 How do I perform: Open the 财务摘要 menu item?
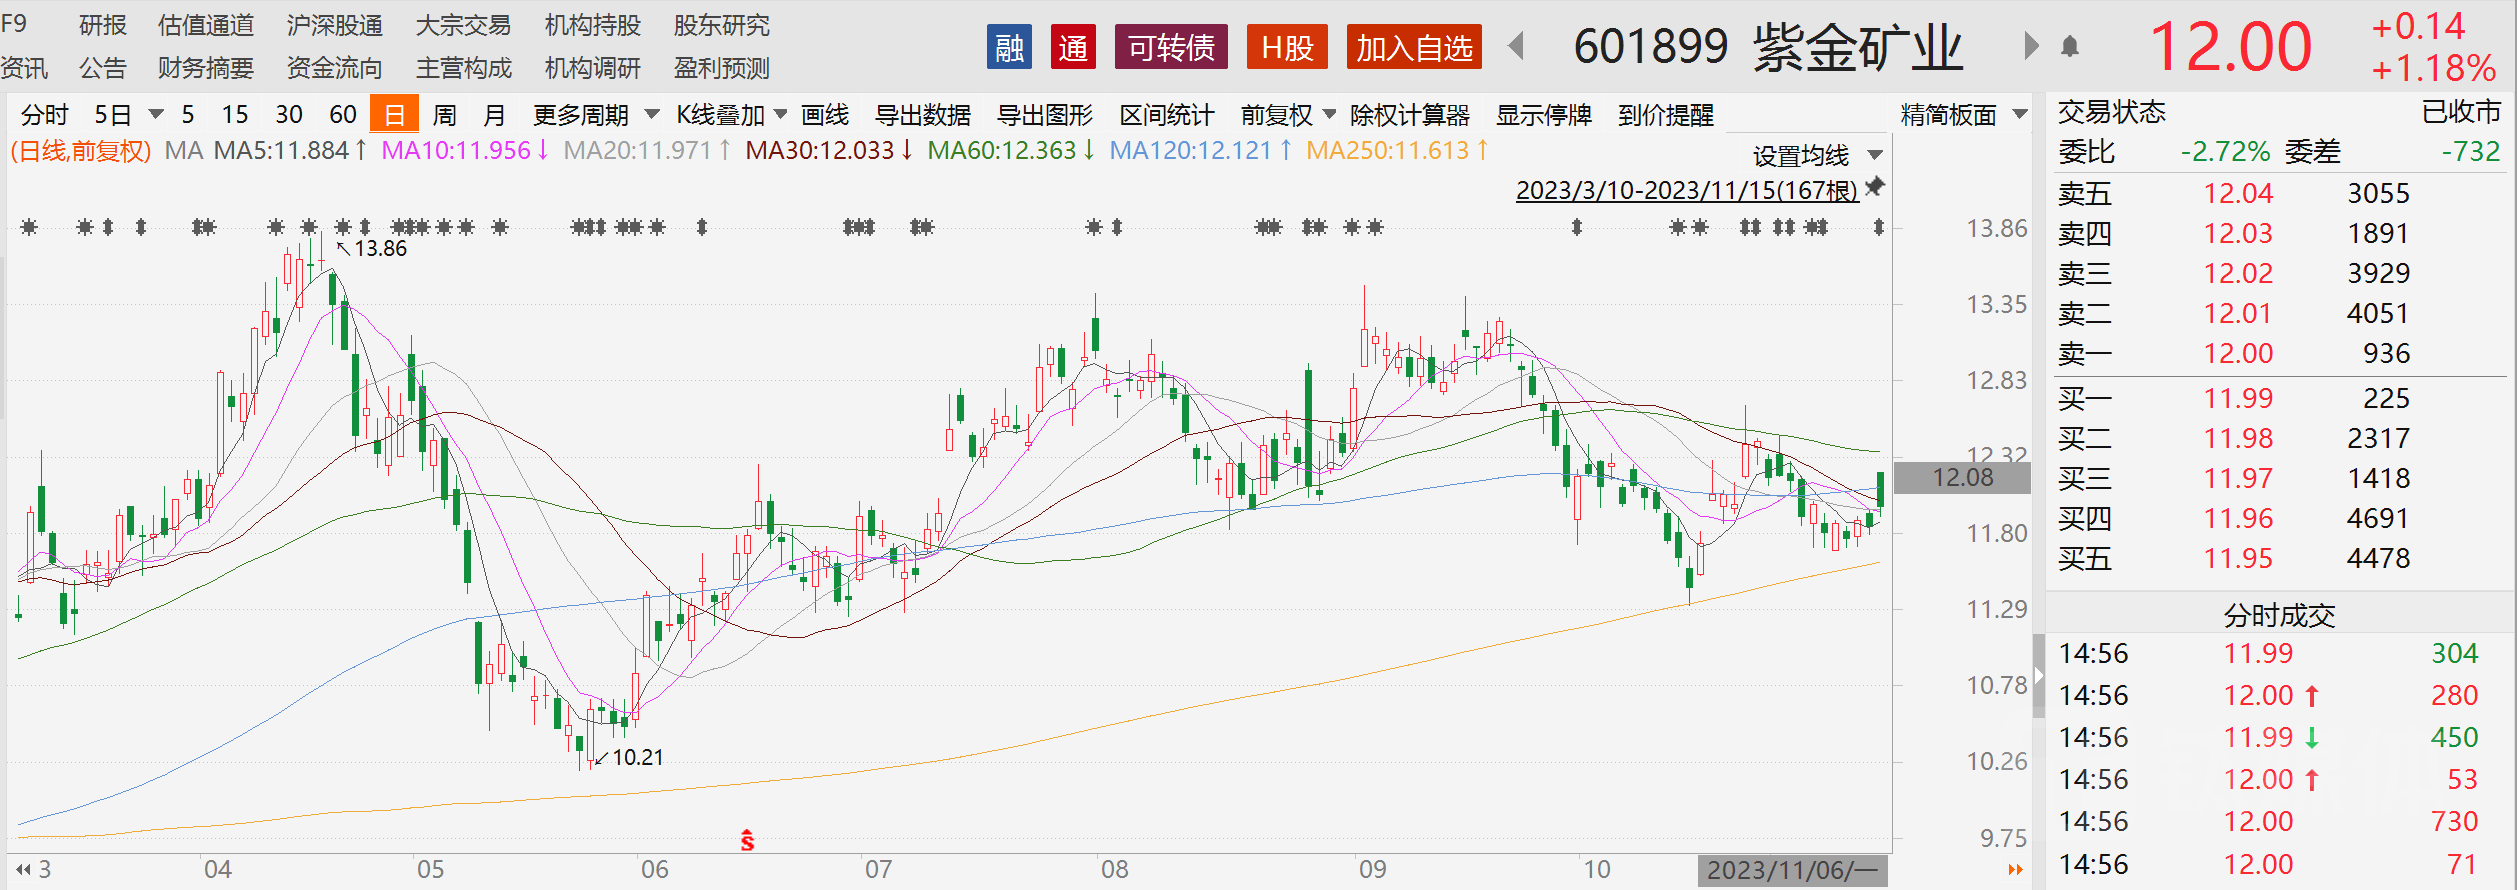[205, 68]
